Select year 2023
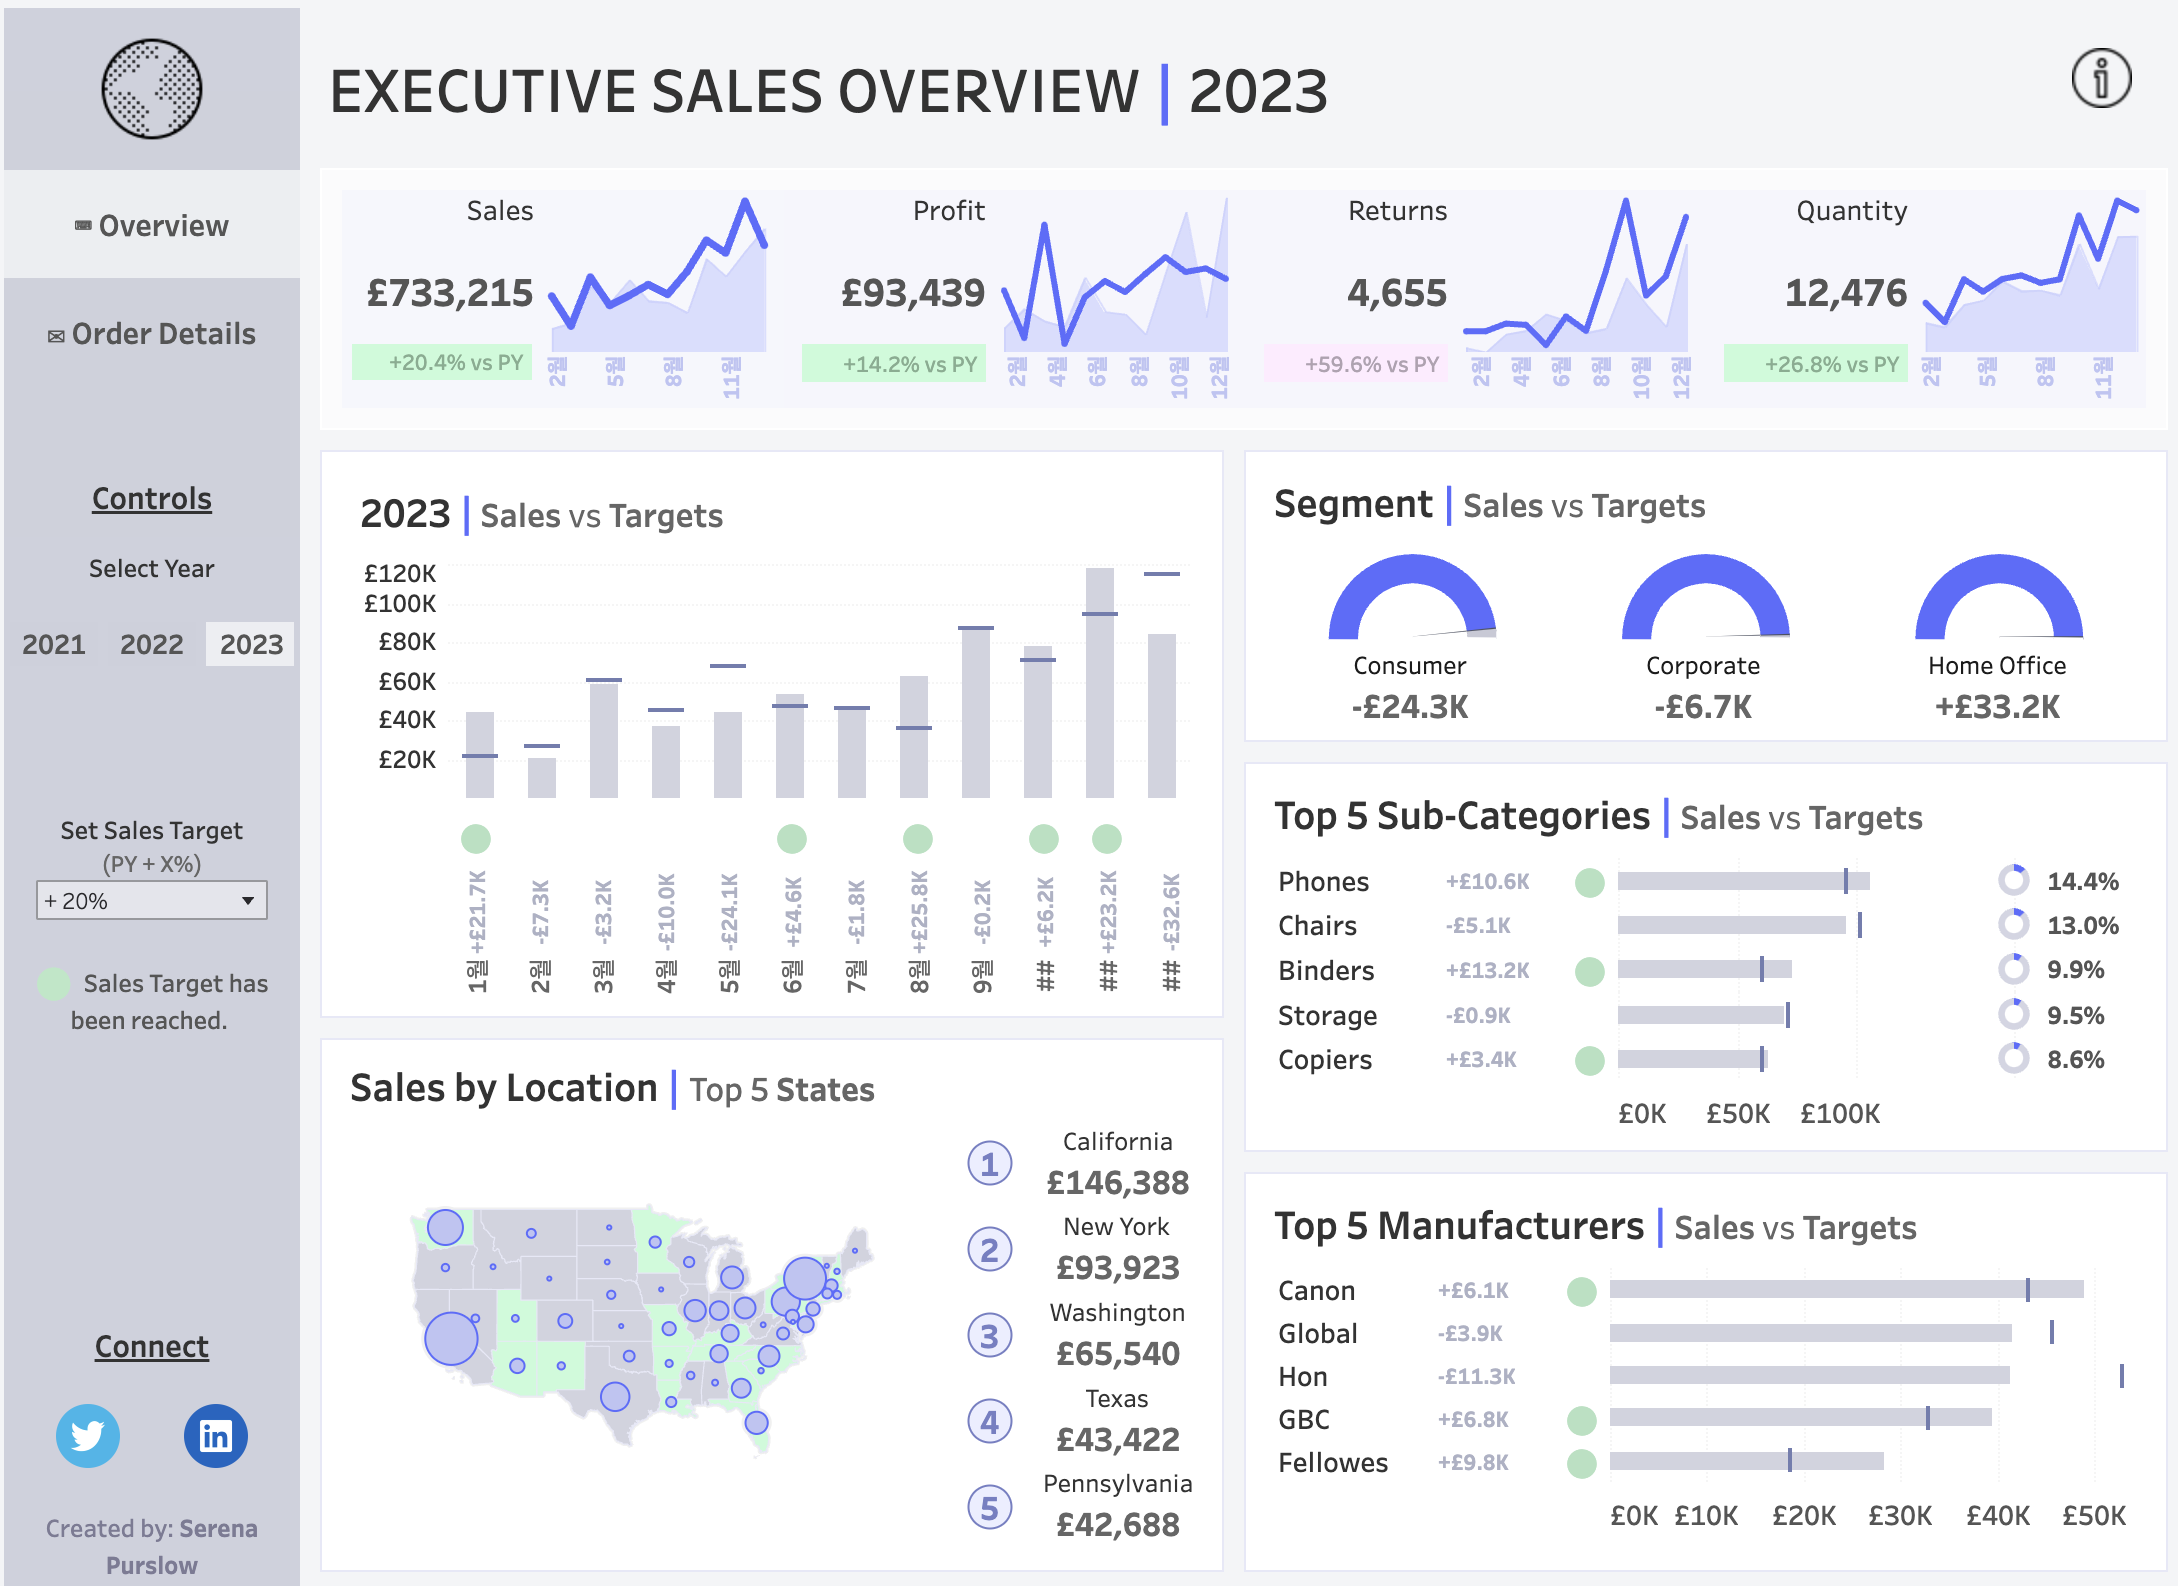Viewport: 2178px width, 1586px height. [x=251, y=644]
